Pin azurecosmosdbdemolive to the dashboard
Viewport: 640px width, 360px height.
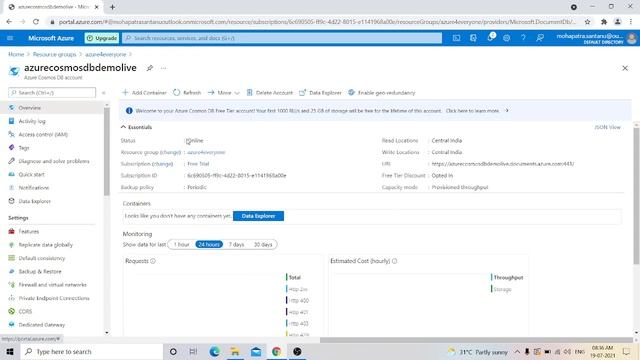coord(150,68)
